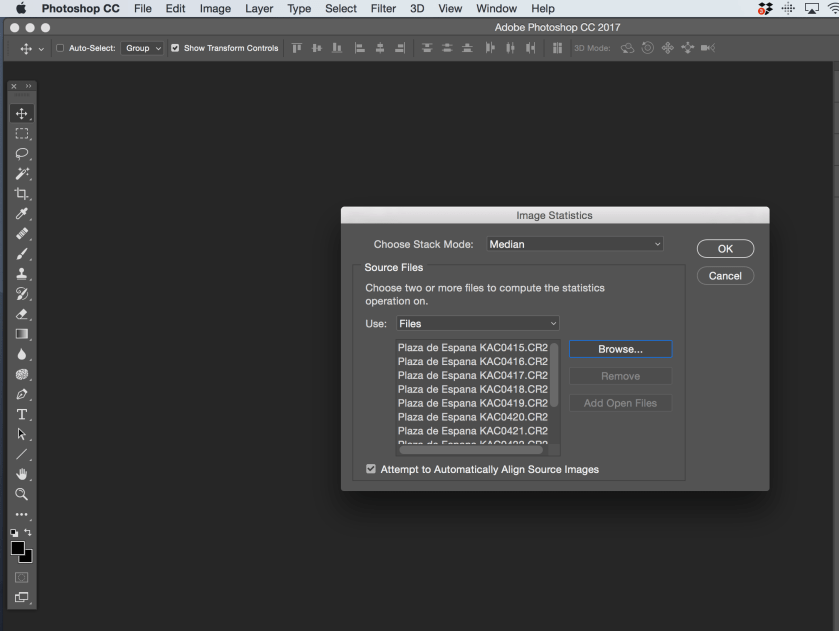The image size is (839, 631).
Task: Click OK in Image Statistics dialog
Action: (x=725, y=248)
